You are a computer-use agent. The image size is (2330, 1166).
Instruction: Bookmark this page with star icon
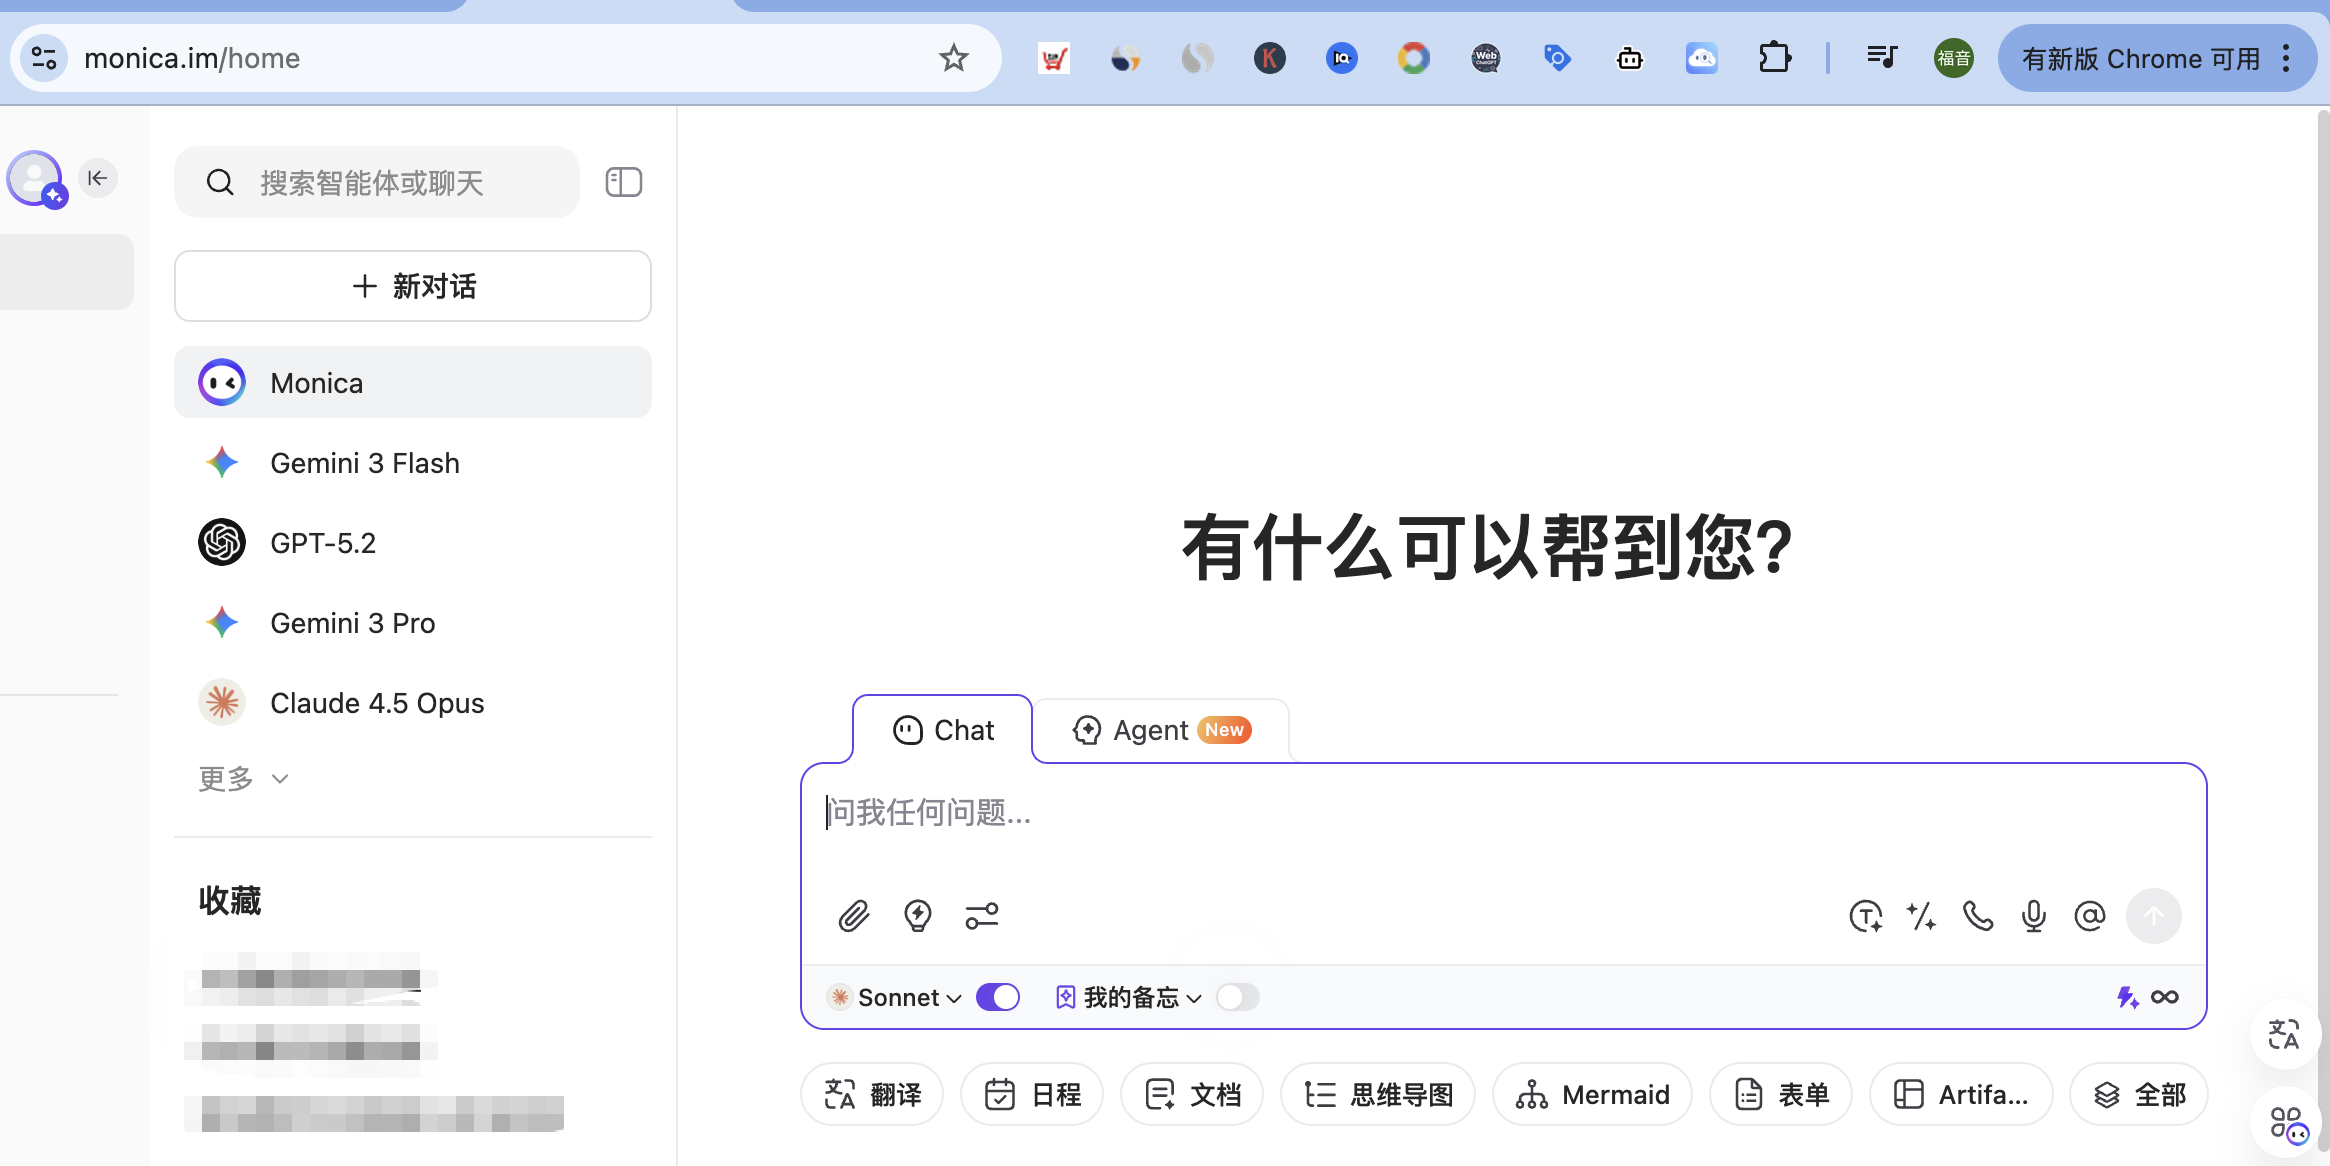[953, 58]
